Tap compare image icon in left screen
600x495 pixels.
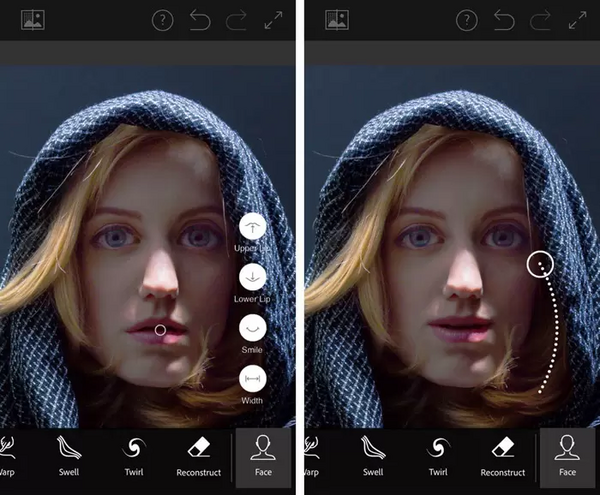(33, 20)
